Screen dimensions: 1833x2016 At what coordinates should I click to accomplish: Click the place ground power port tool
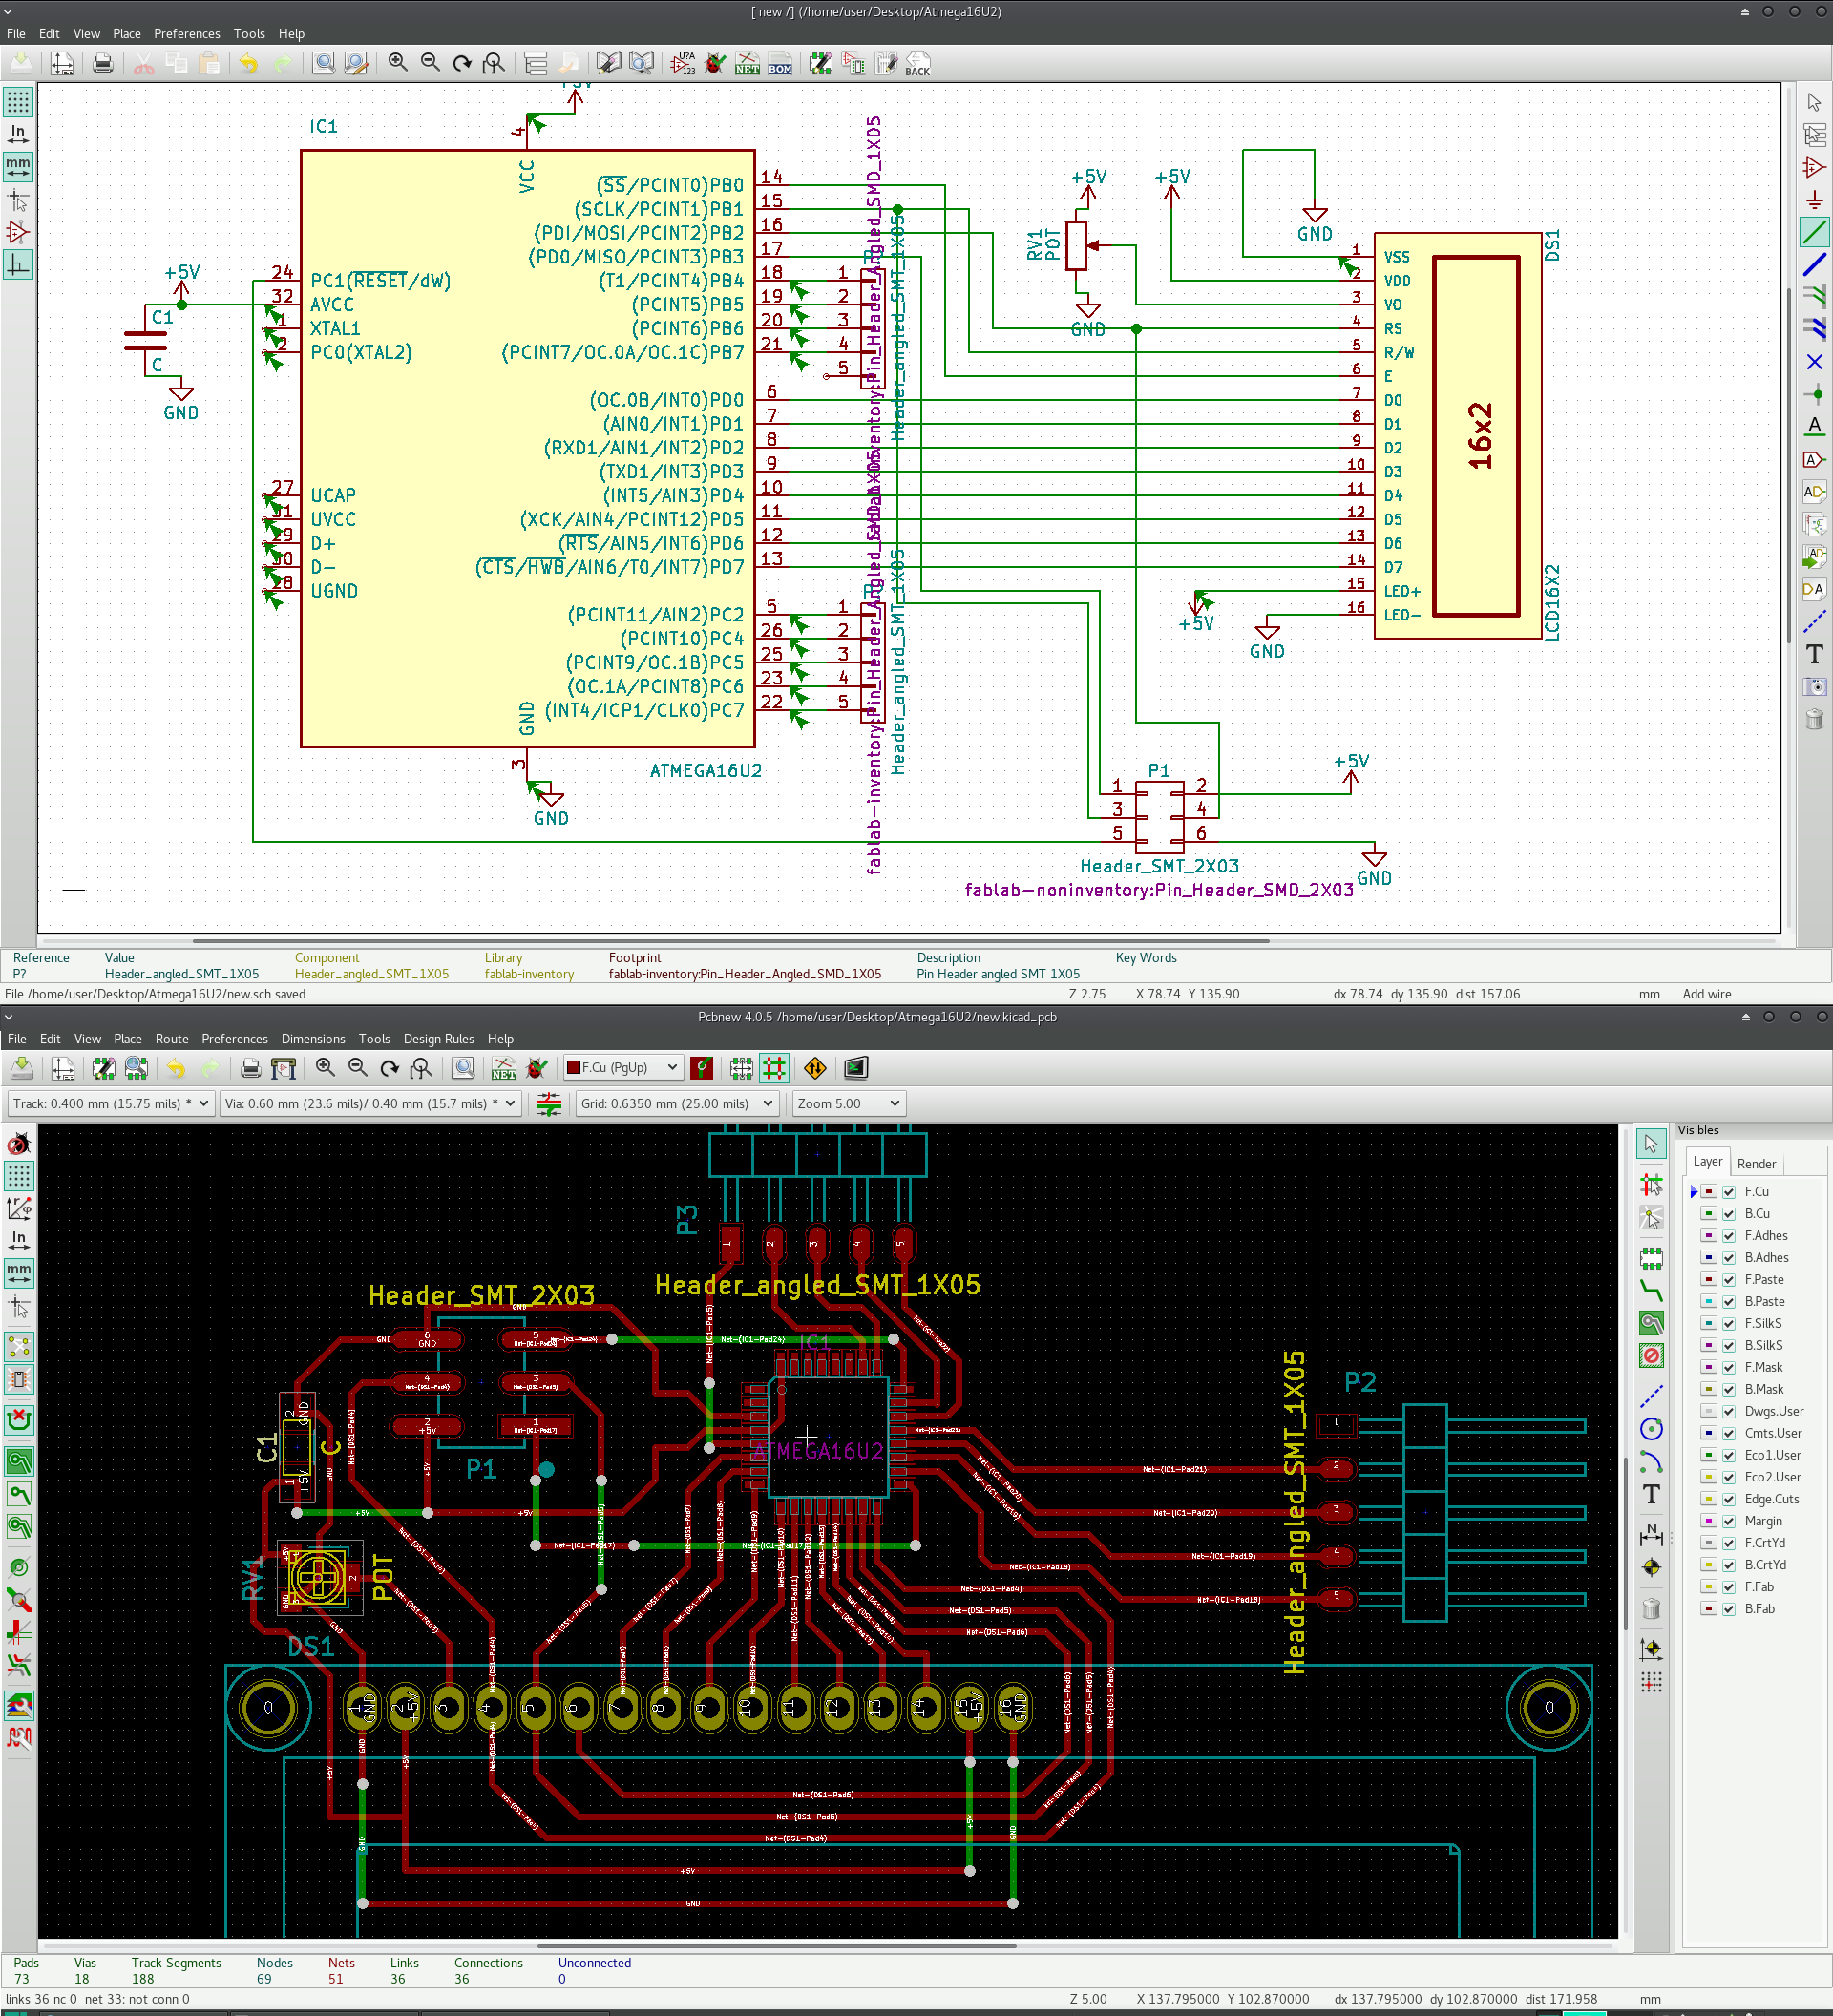pos(1814,200)
